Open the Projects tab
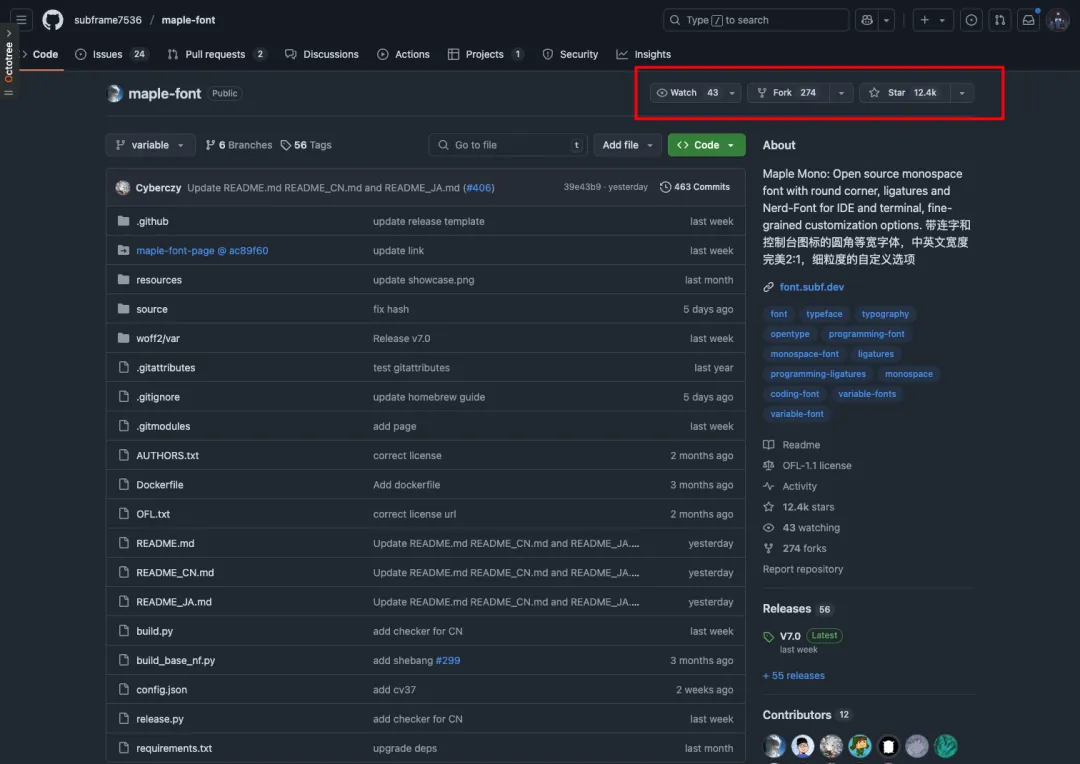1080x764 pixels. (x=486, y=54)
